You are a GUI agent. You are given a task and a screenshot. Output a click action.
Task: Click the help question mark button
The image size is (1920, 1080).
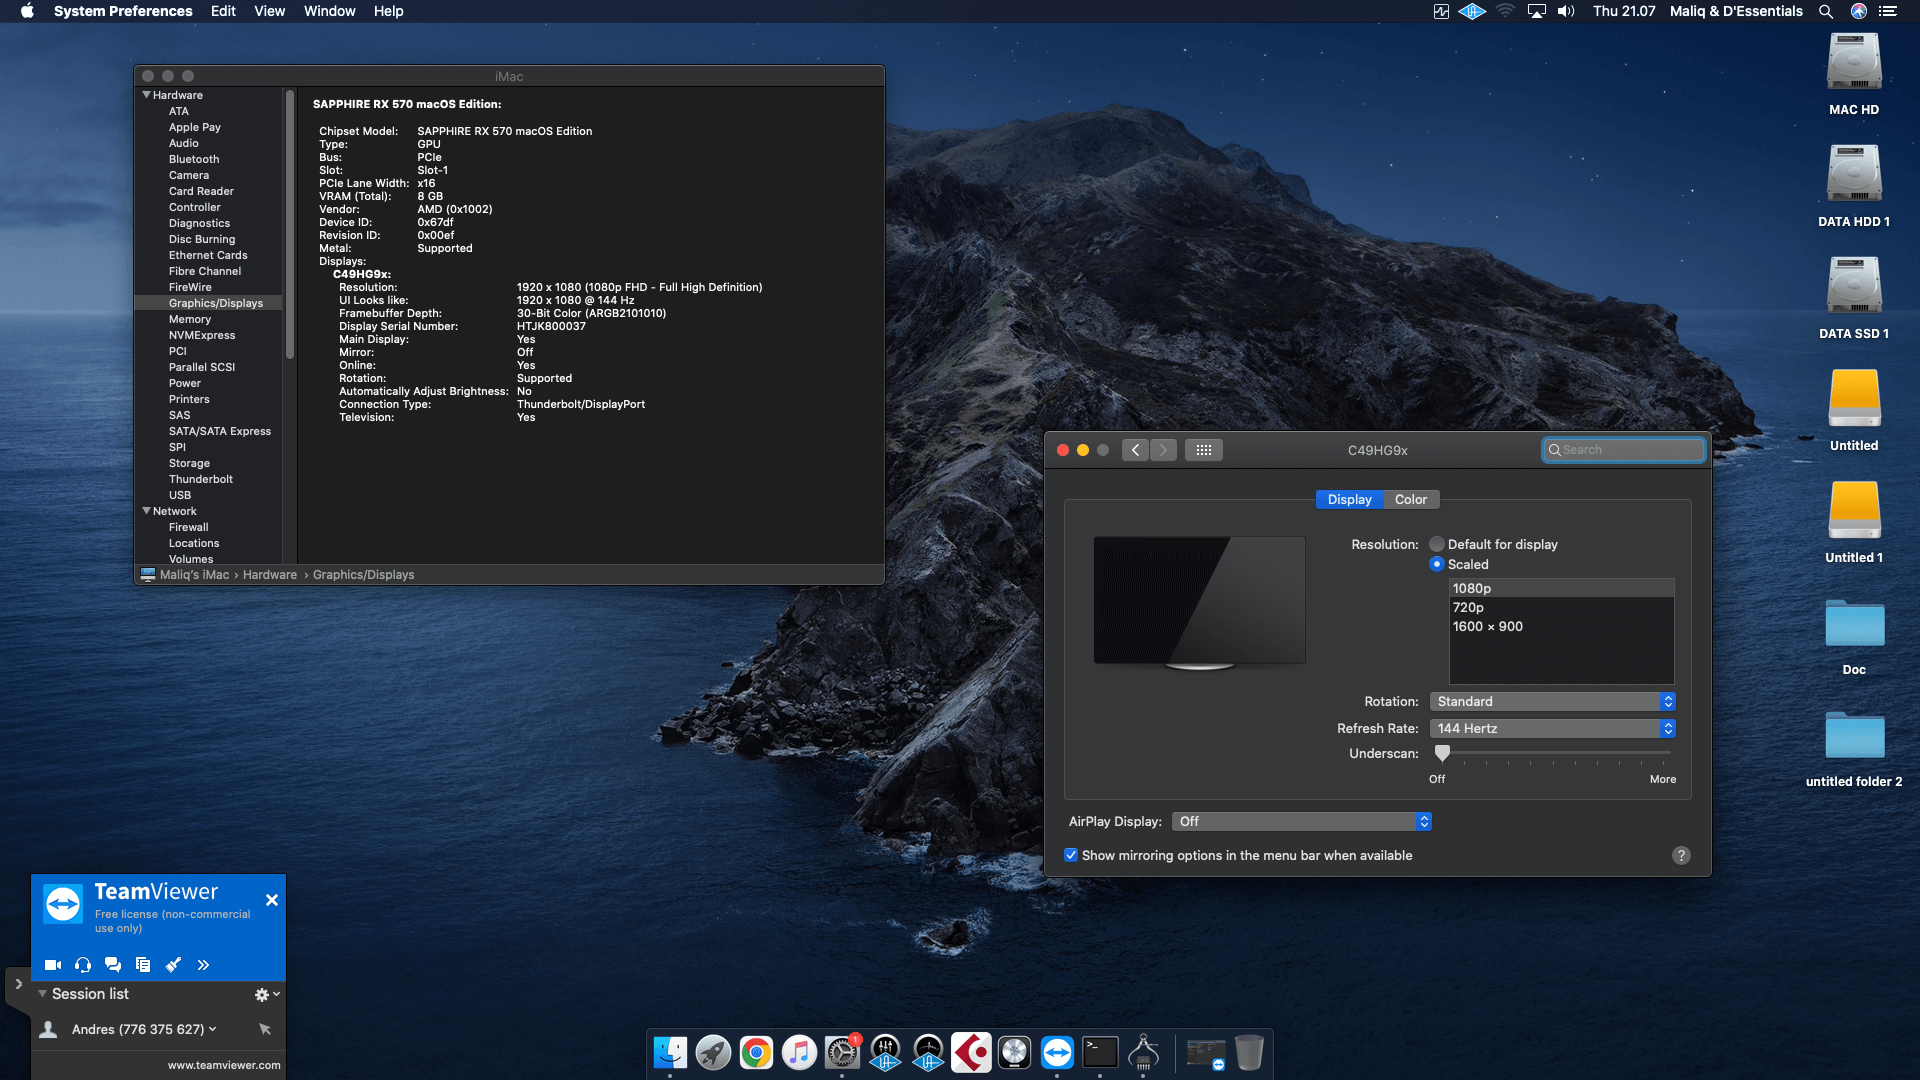coord(1681,855)
